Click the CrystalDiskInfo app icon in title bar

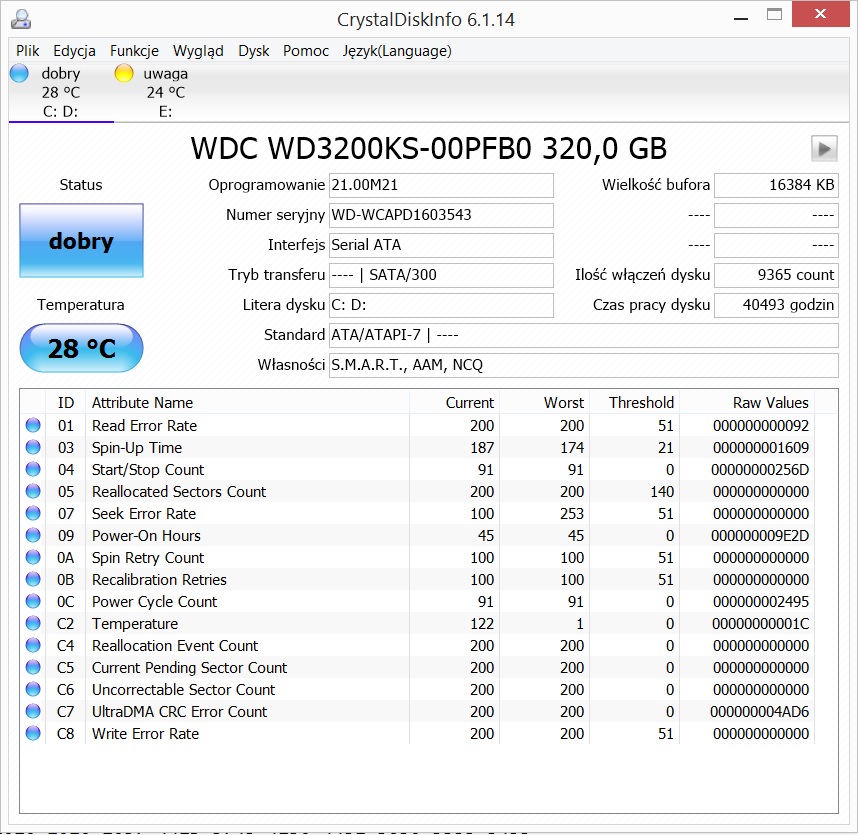pos(21,19)
